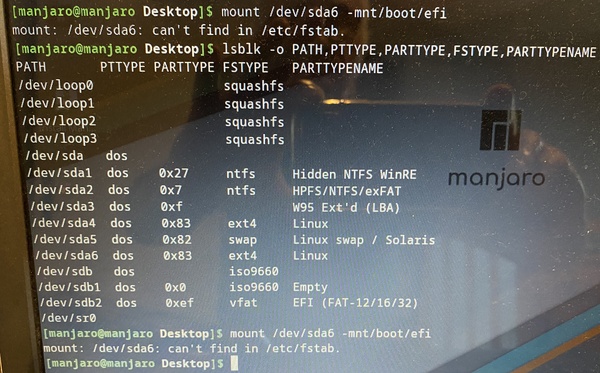600x373 pixels.
Task: Click the "/dev/sda3" path entry
Action: (x=62, y=207)
